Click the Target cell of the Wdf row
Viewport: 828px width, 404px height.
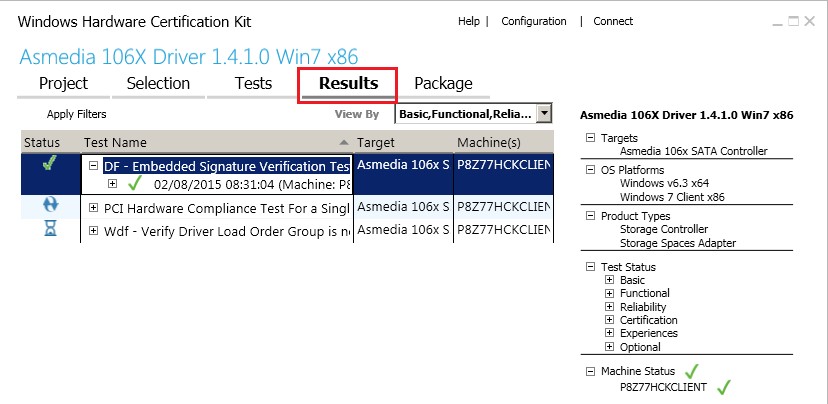coord(403,230)
